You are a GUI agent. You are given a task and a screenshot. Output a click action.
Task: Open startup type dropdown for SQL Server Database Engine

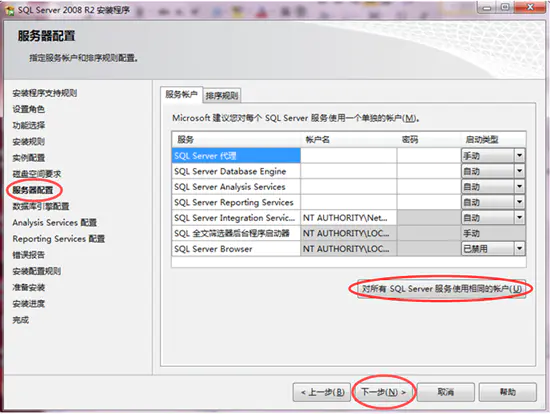coord(519,171)
